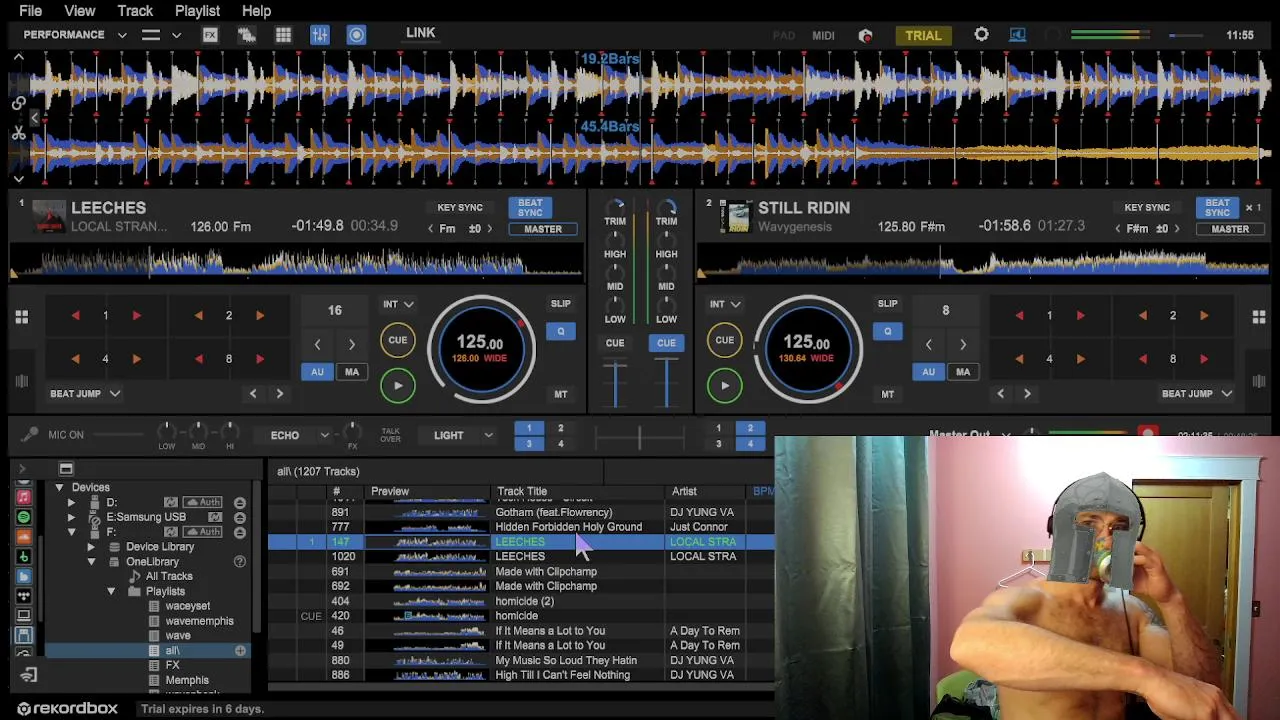Image resolution: width=1280 pixels, height=720 pixels.
Task: Click the Beatport source icon
Action: pyautogui.click(x=24, y=557)
